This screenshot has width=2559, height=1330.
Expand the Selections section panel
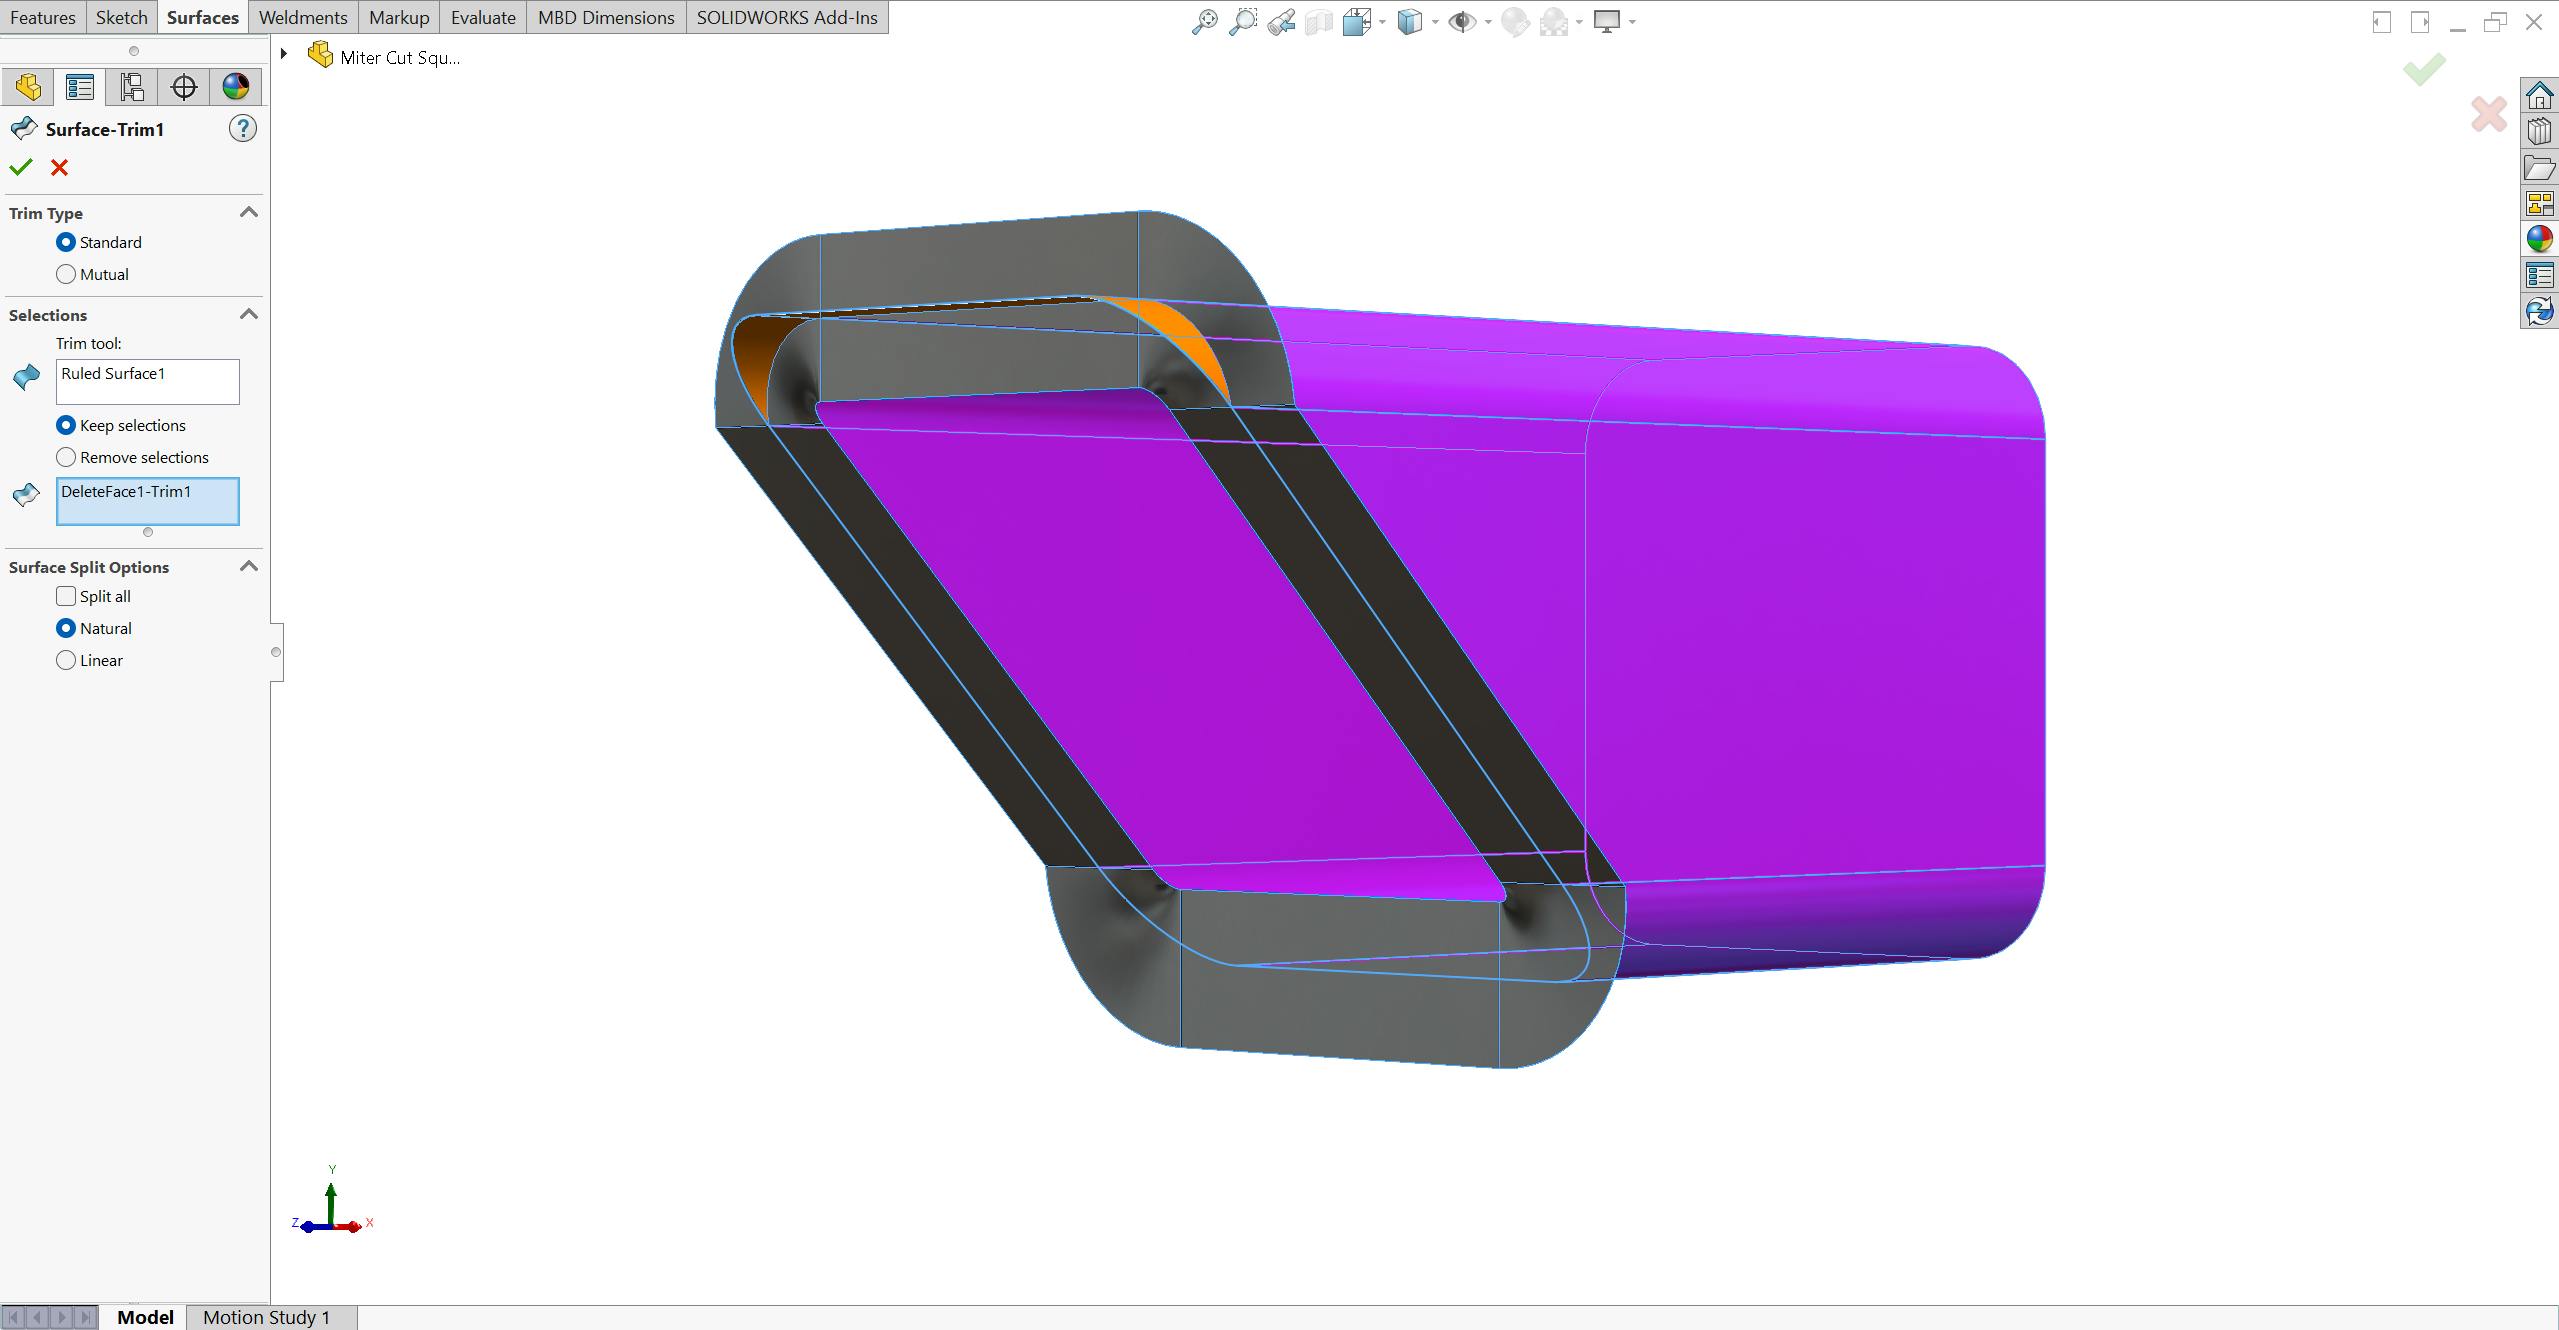click(x=249, y=315)
